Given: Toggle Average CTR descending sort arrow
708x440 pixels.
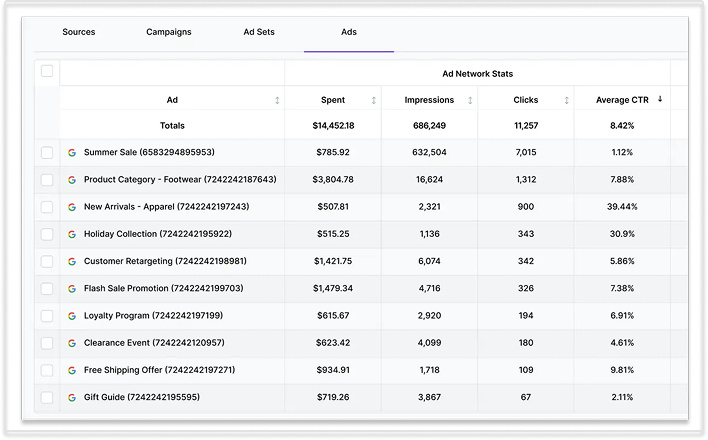Looking at the screenshot, I should pyautogui.click(x=660, y=99).
